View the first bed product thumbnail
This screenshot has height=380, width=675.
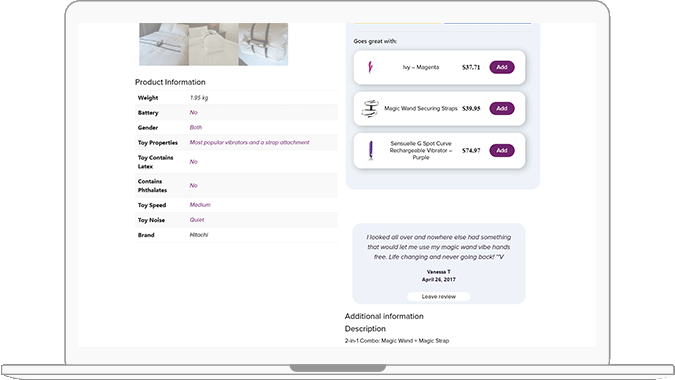164,44
